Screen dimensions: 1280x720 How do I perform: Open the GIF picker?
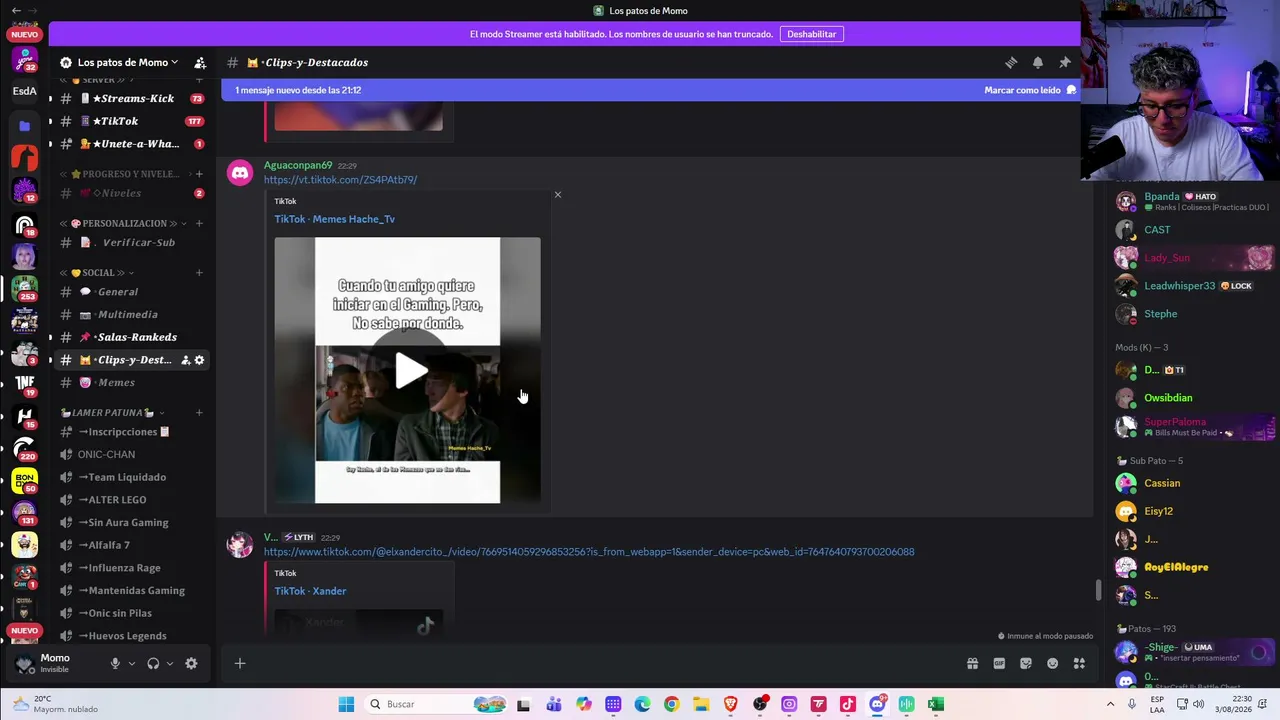tap(999, 663)
